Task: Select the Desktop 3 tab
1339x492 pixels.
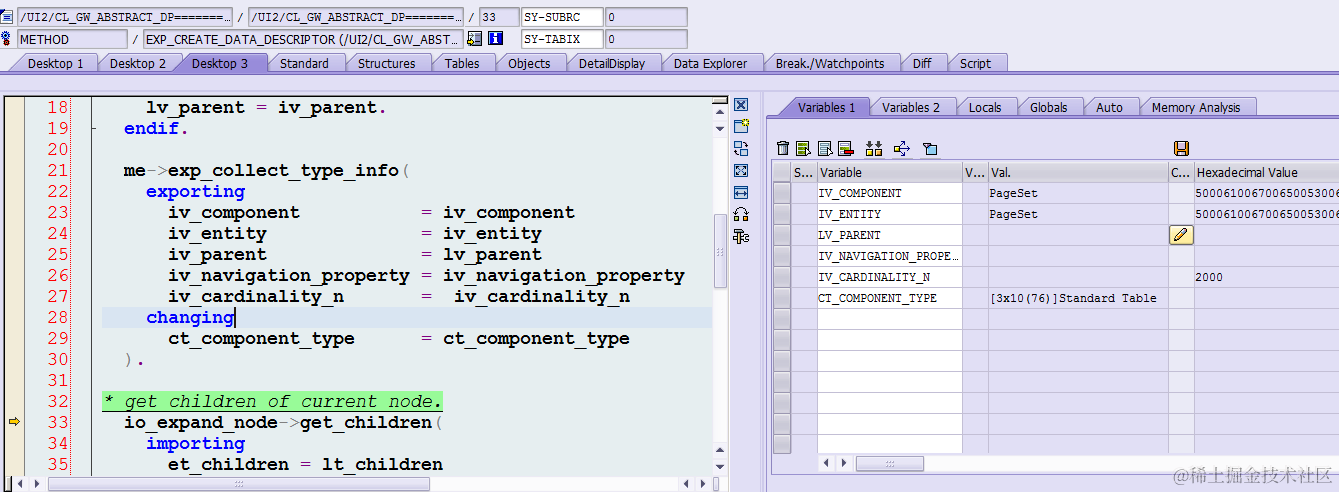Action: (x=220, y=63)
